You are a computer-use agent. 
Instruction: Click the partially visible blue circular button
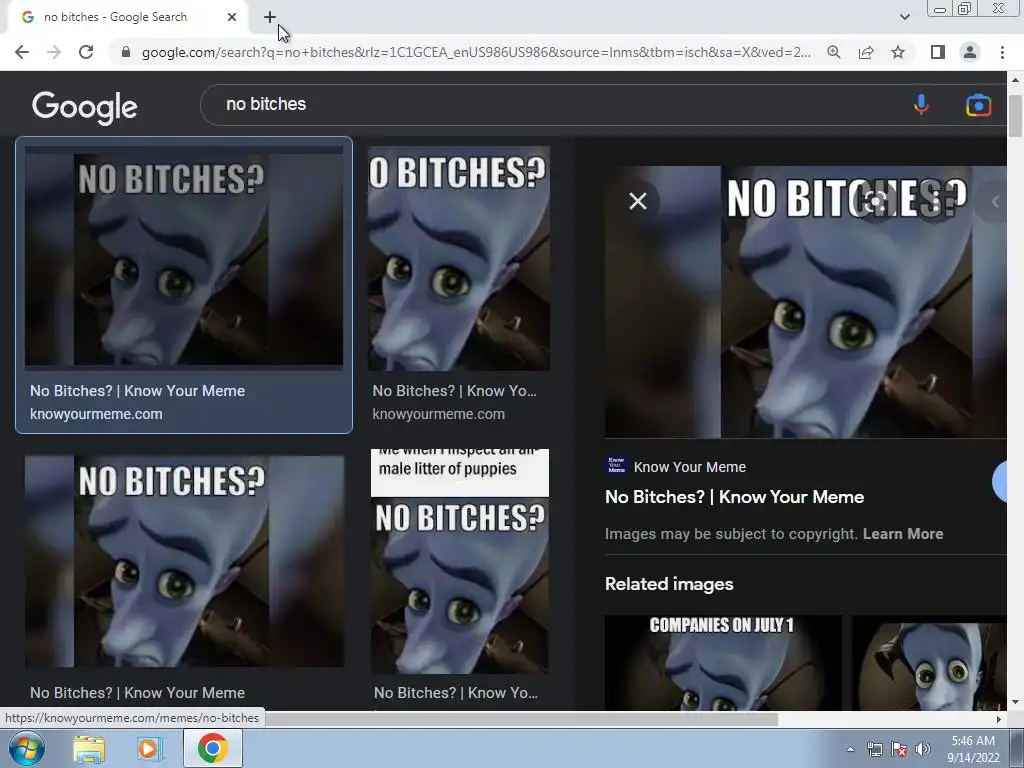click(1000, 481)
